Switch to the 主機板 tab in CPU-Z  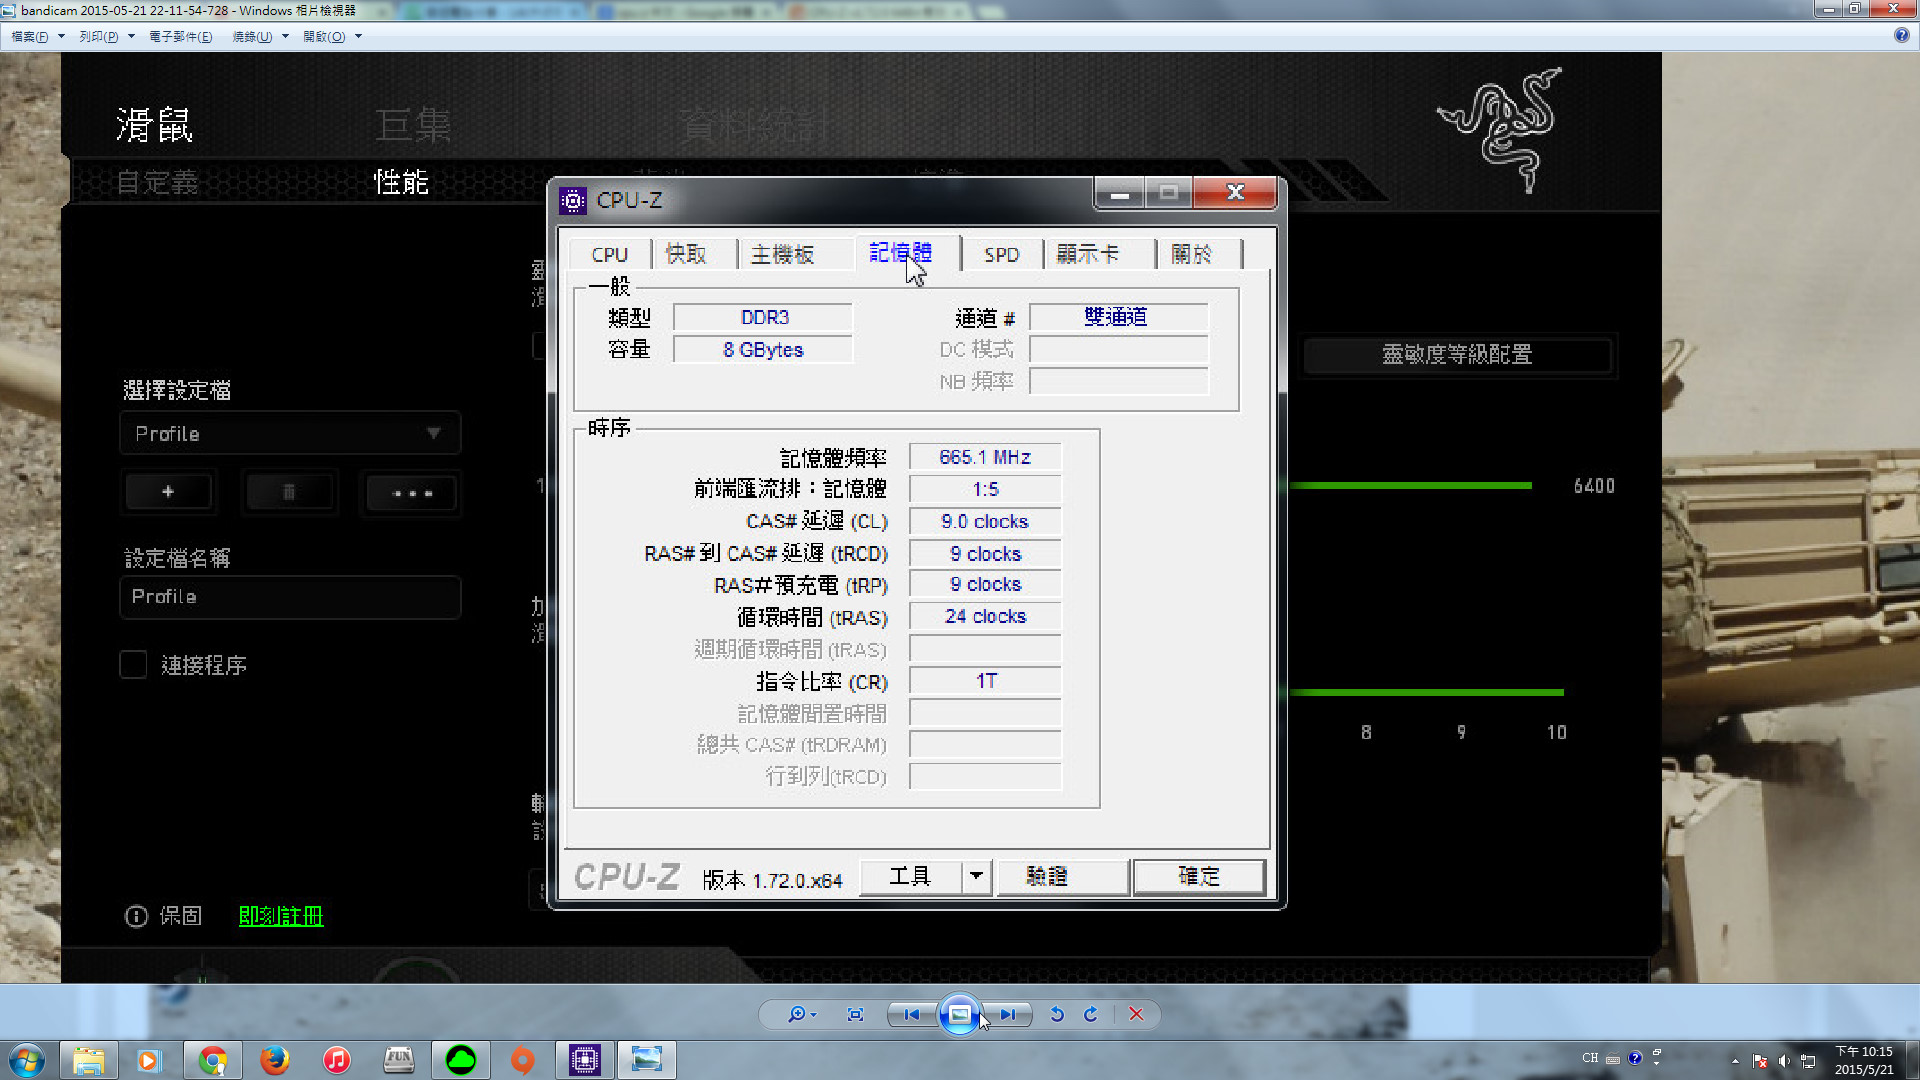click(783, 255)
